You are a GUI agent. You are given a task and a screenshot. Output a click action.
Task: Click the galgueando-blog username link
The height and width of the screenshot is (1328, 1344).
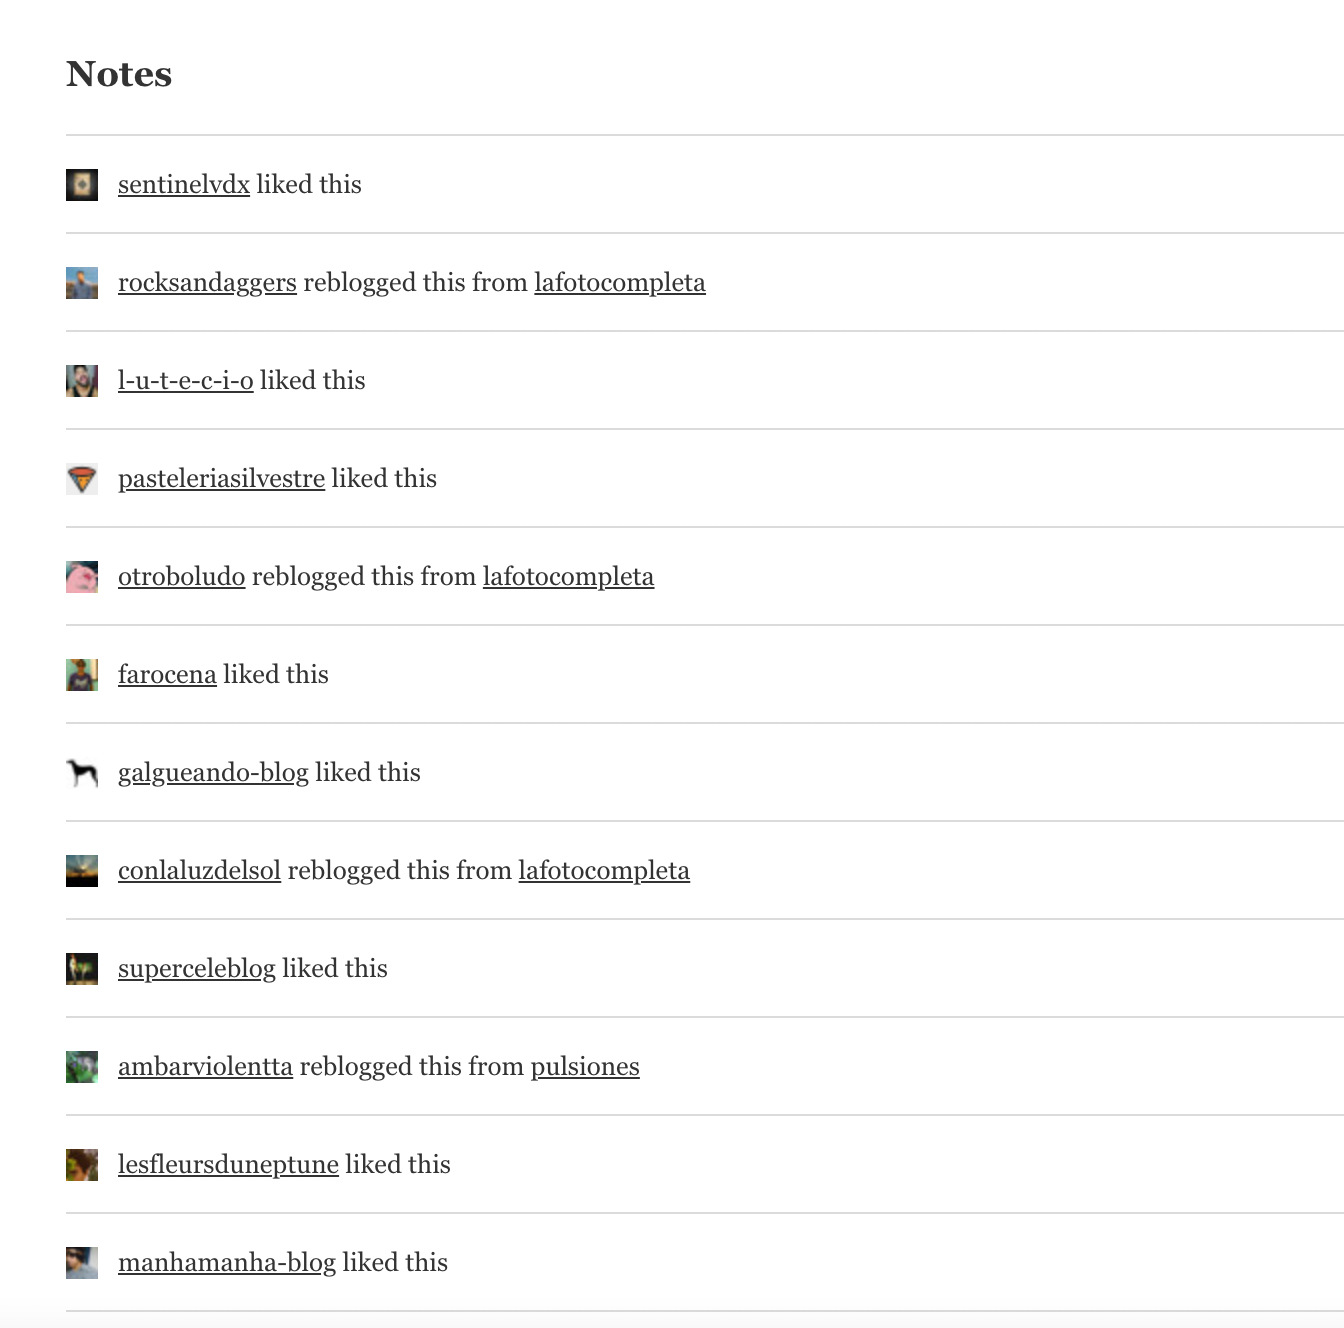213,773
